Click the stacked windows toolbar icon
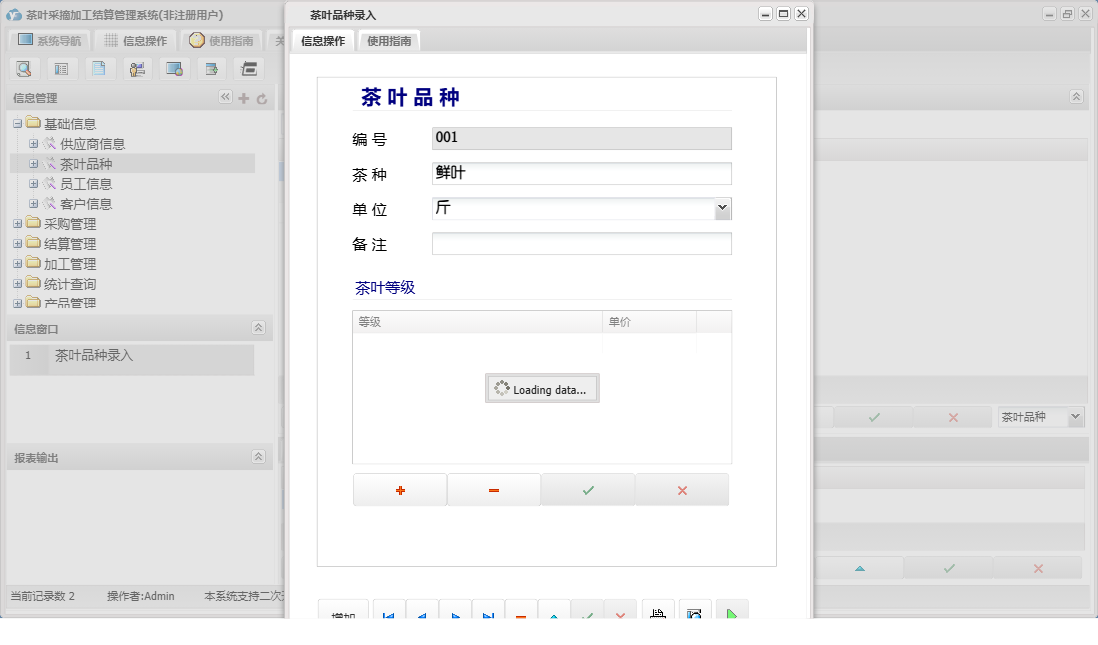Image resolution: width=1098 pixels, height=645 pixels. coord(249,69)
